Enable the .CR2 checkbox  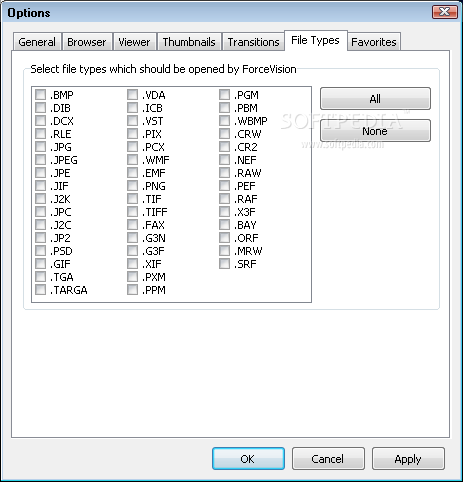coord(224,147)
